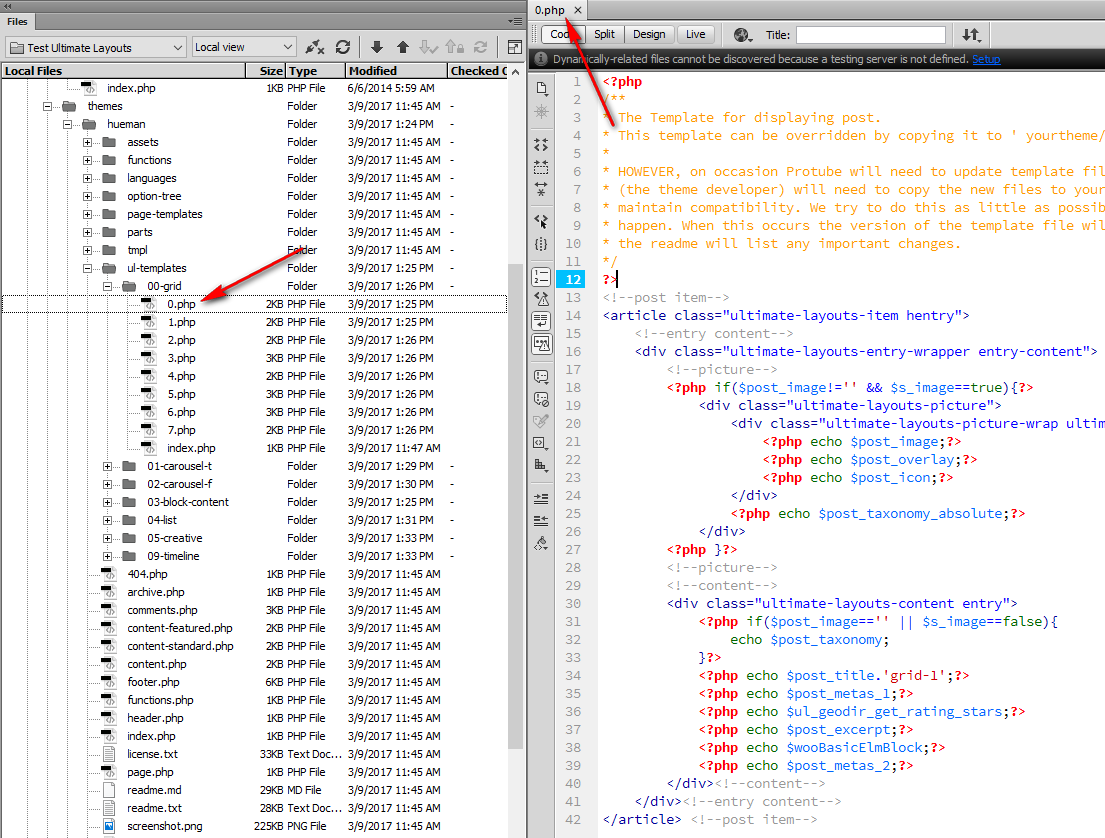Toggle line numbers in coding toolbar

click(x=541, y=277)
